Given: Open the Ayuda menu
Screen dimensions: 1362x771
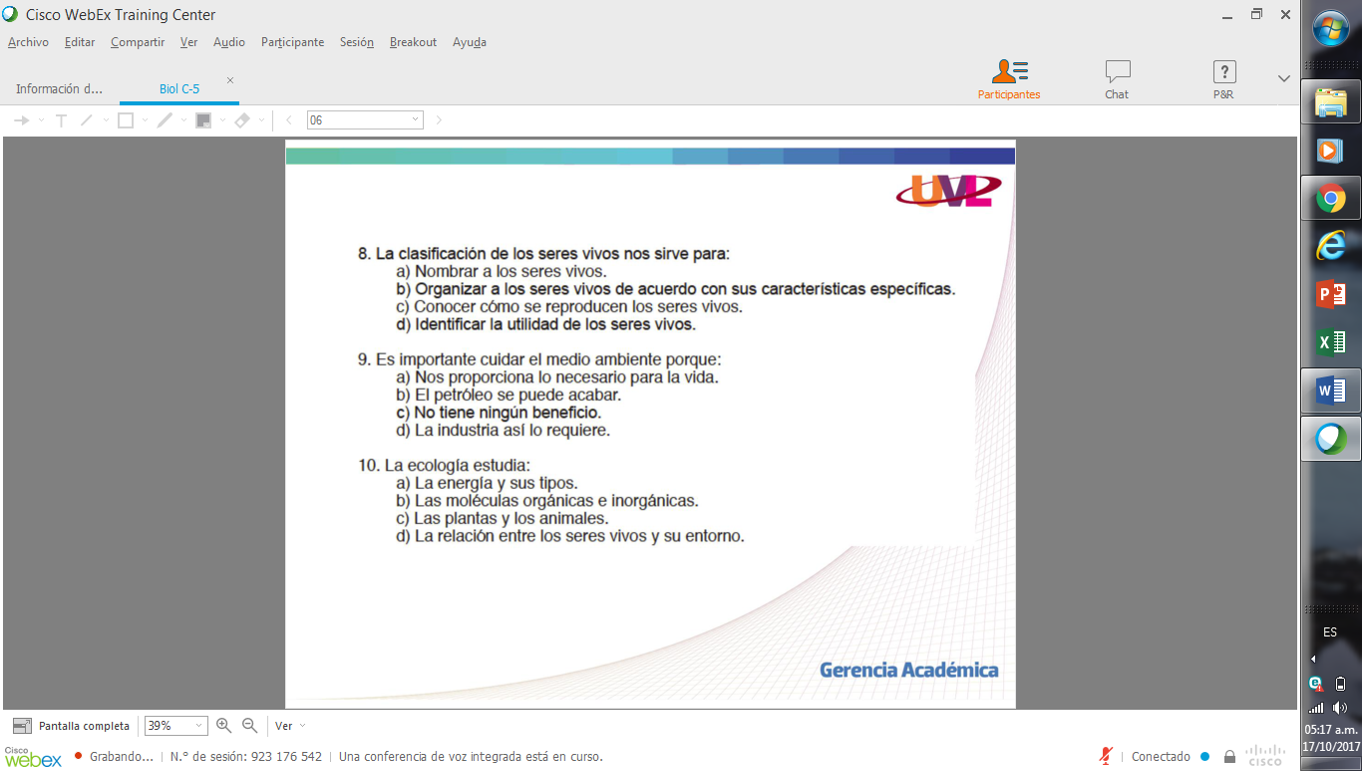Looking at the screenshot, I should coord(469,42).
